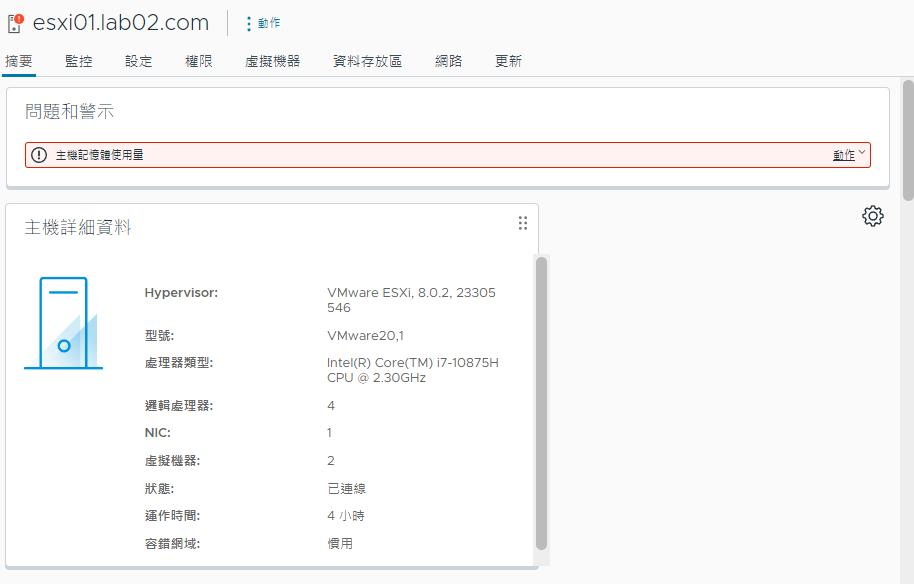Go to the 權限 tab
Screen dimensions: 914x584
(199, 61)
